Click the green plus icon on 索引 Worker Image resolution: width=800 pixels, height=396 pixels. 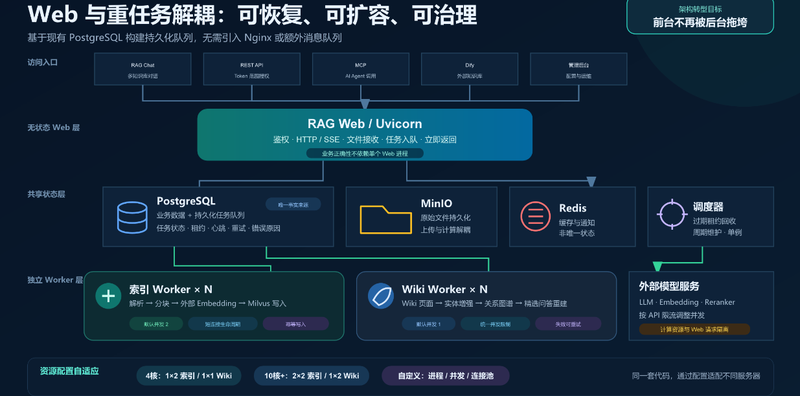[x=108, y=296]
